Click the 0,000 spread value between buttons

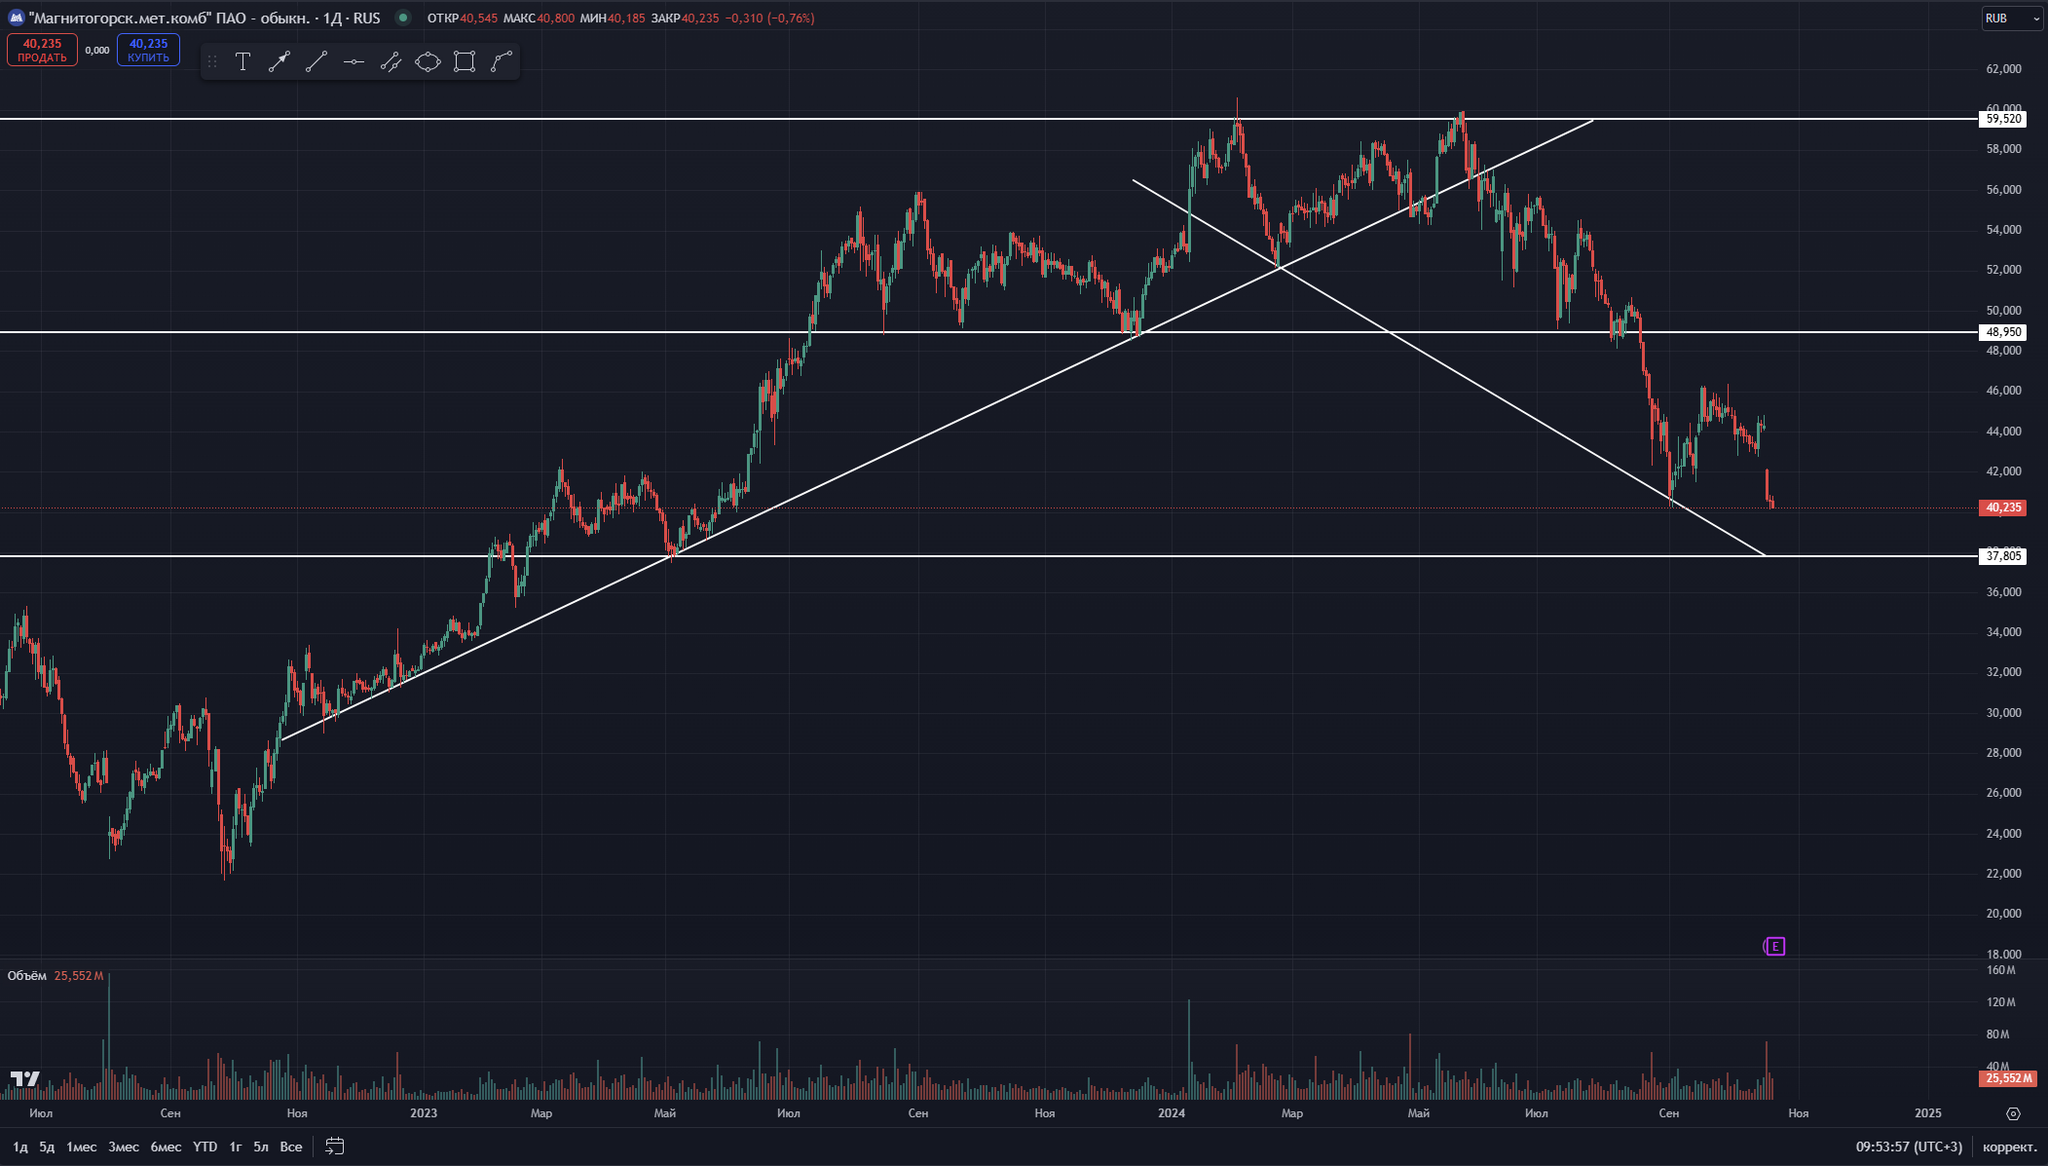point(97,50)
